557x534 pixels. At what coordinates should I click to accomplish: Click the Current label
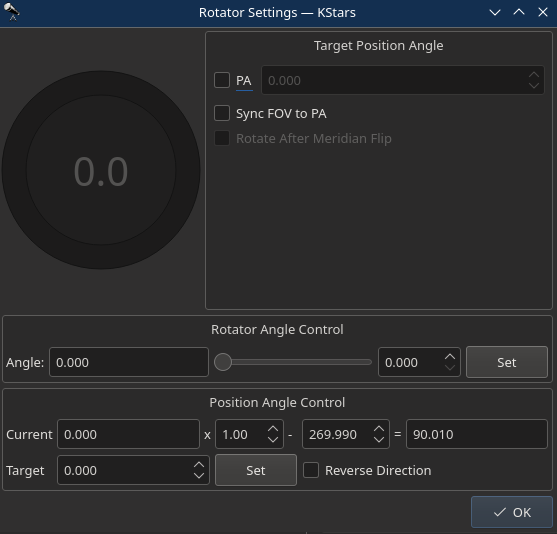(x=29, y=435)
